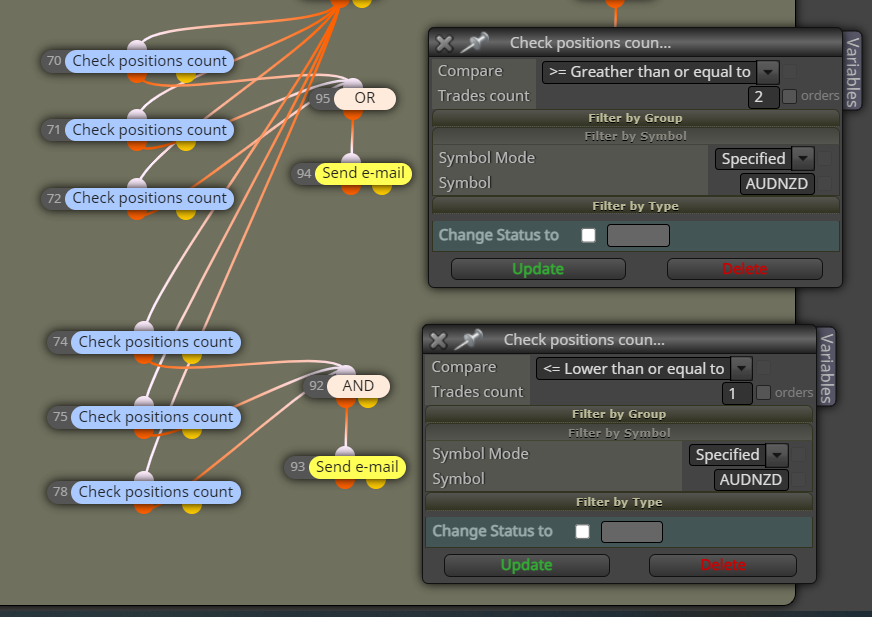Click orange output connector of node 78

pos(143,507)
